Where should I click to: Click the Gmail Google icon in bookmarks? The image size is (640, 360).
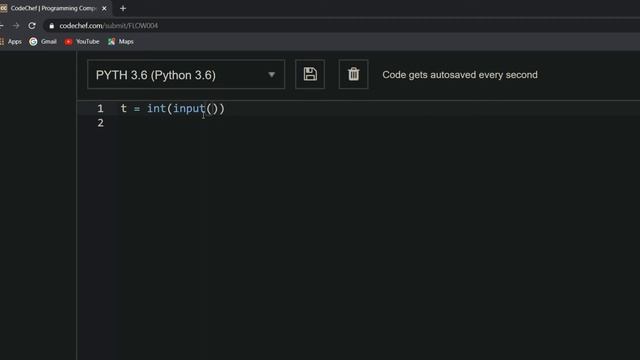coord(33,42)
